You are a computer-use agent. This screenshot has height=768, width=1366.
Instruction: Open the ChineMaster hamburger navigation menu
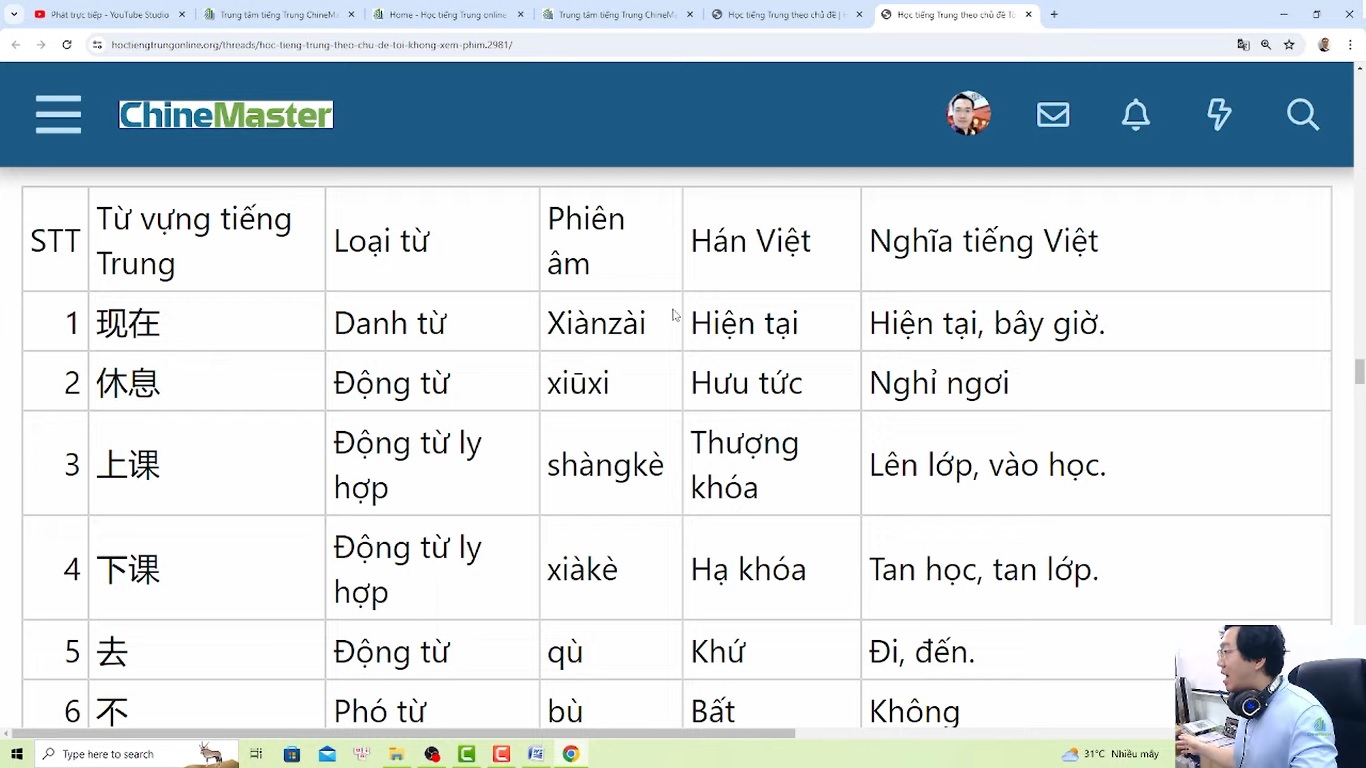coord(58,115)
